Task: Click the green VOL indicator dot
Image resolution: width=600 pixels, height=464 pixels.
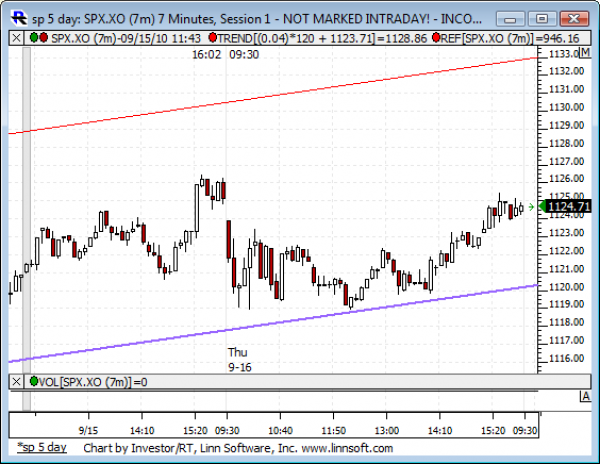Action: coord(34,381)
